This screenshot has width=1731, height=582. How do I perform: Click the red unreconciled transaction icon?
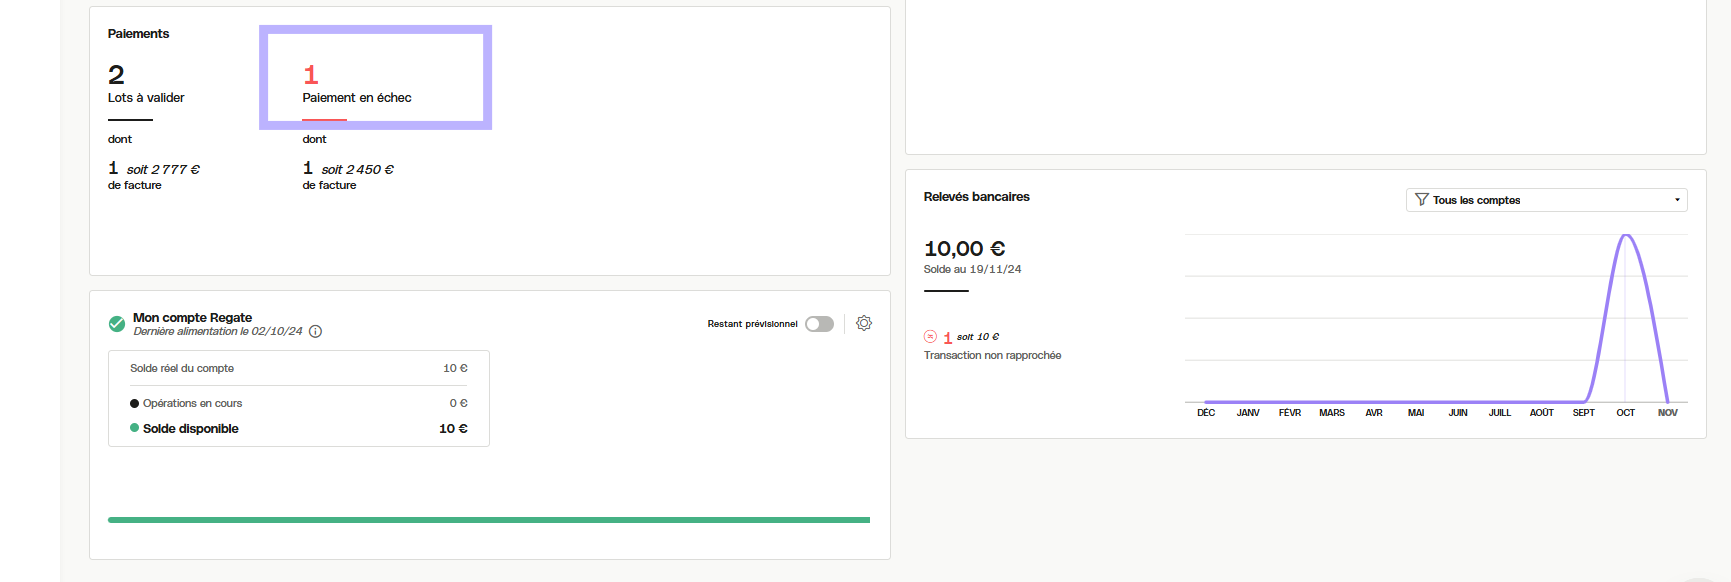pos(930,337)
